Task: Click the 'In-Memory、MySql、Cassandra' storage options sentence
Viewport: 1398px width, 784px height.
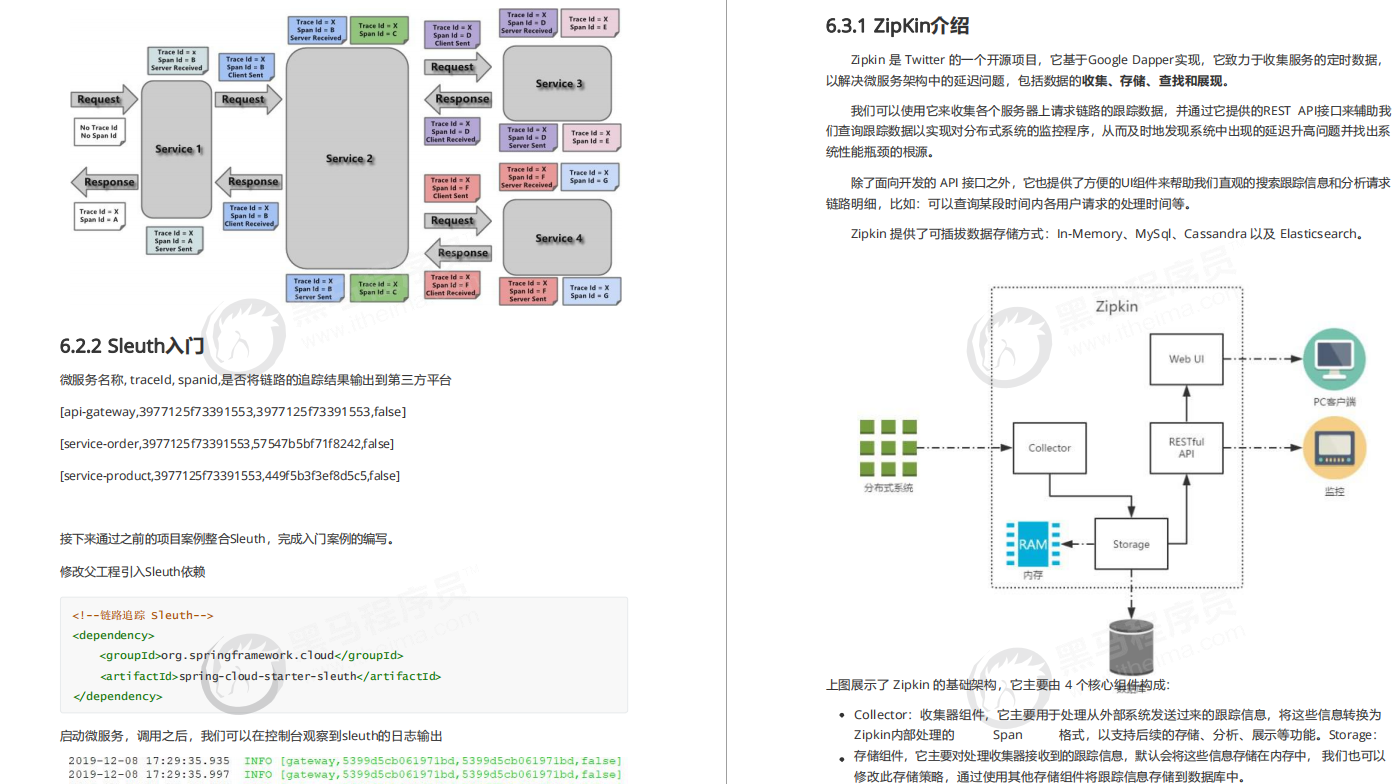Action: 1107,234
